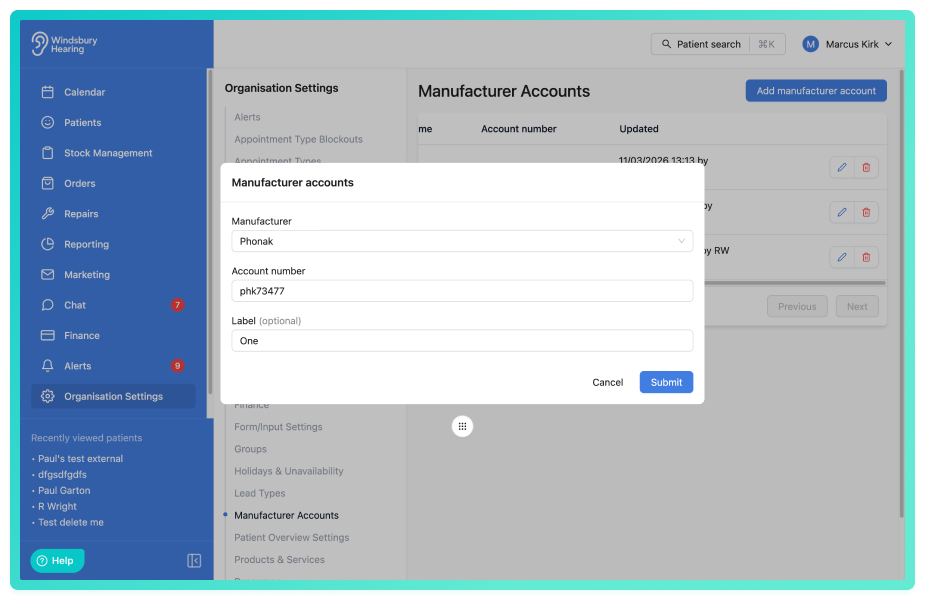Open the Groups settings page
The width and height of the screenshot is (925, 600).
250,449
